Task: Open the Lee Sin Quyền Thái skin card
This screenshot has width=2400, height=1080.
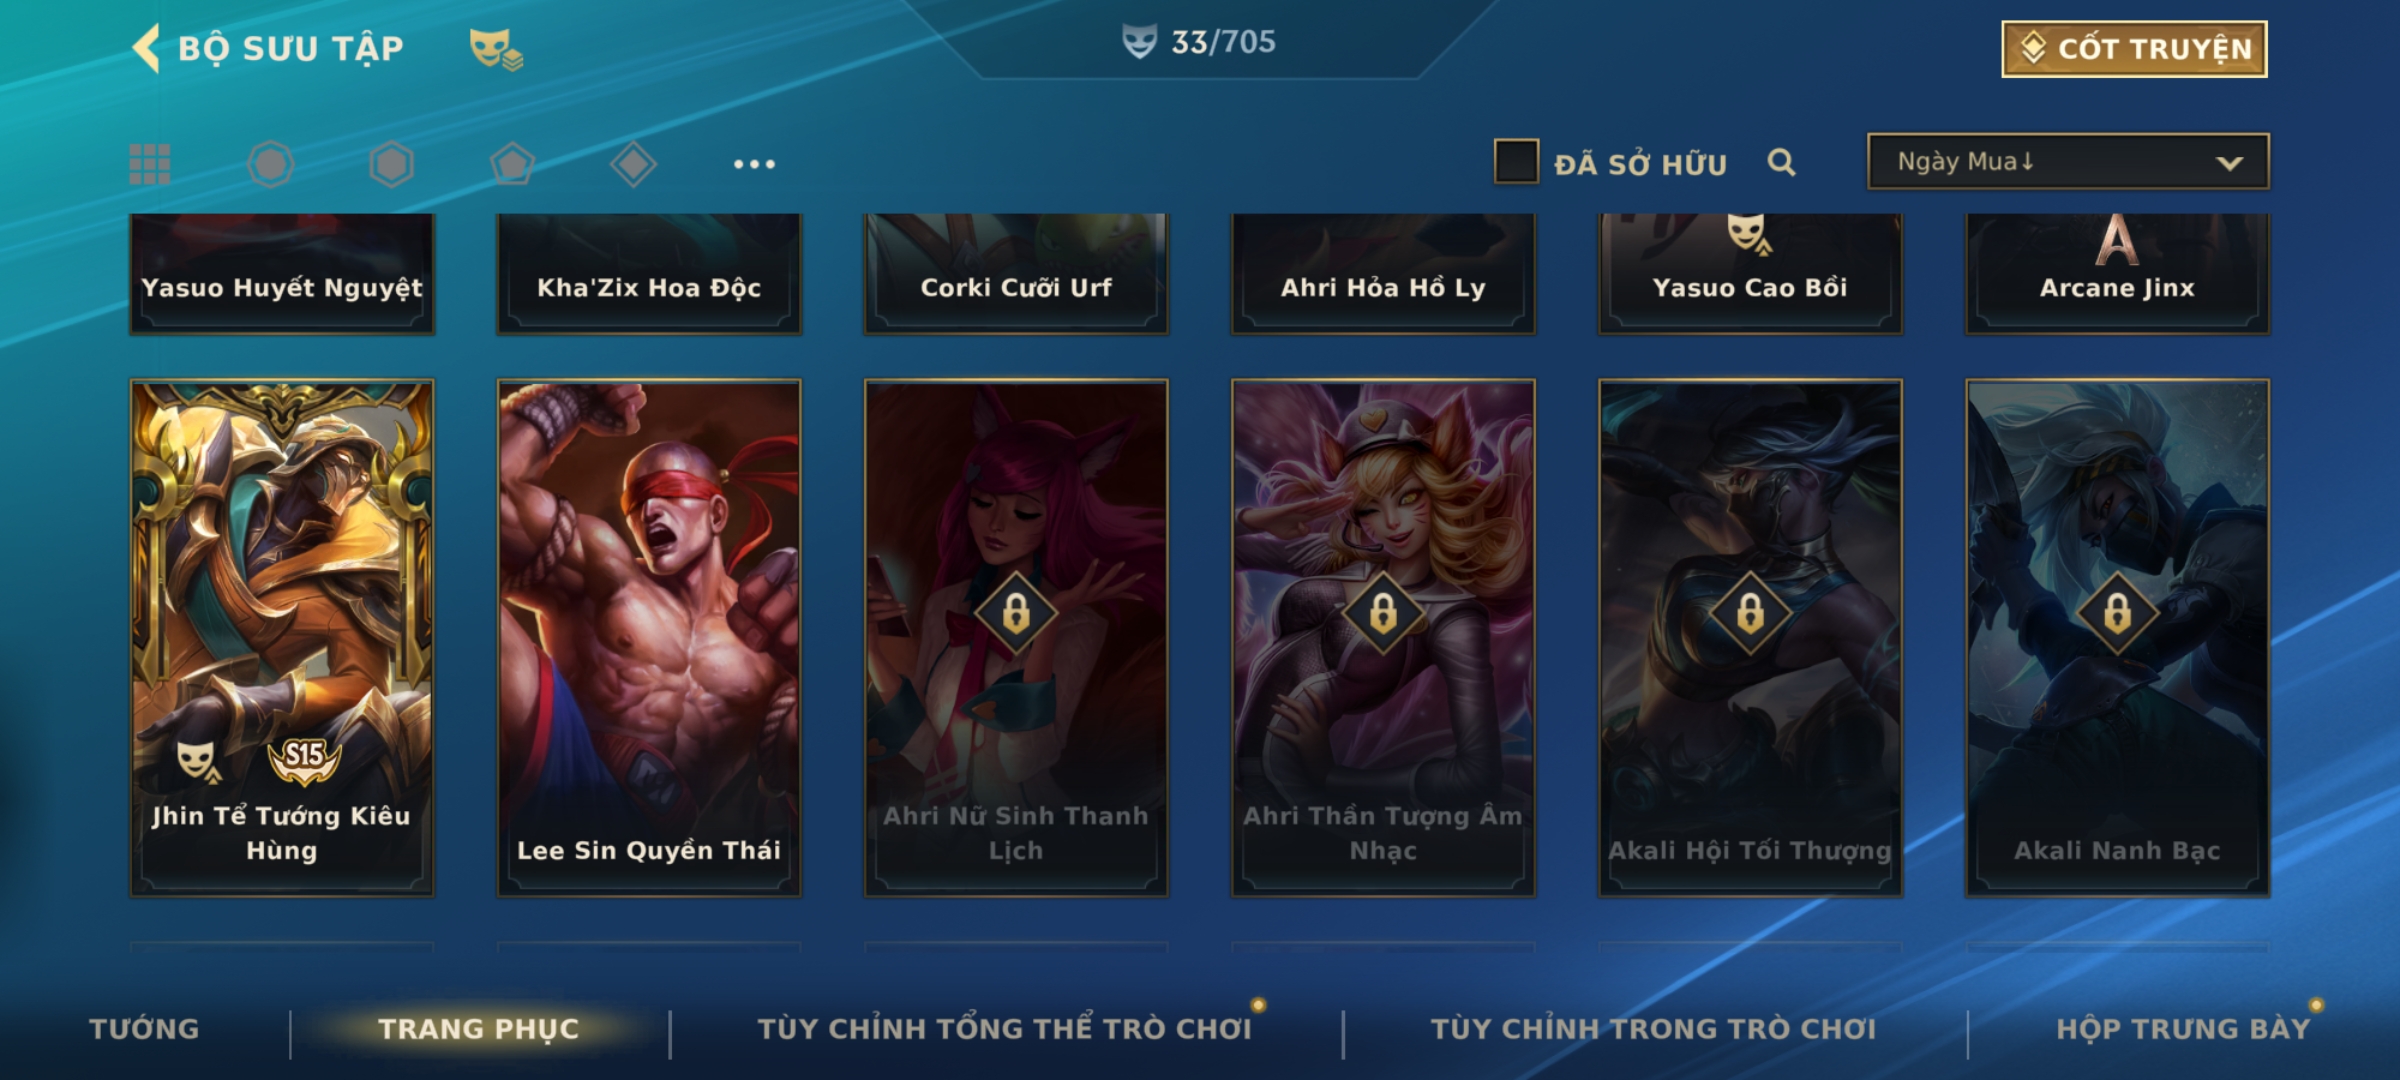Action: pyautogui.click(x=649, y=638)
